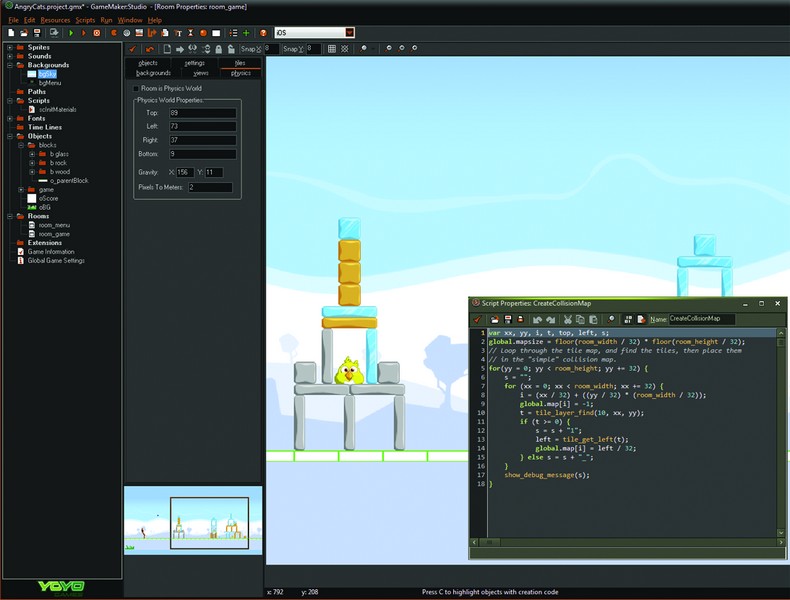This screenshot has height=600, width=790.
Task: Click magnifier search icon in script editor
Action: 611,319
